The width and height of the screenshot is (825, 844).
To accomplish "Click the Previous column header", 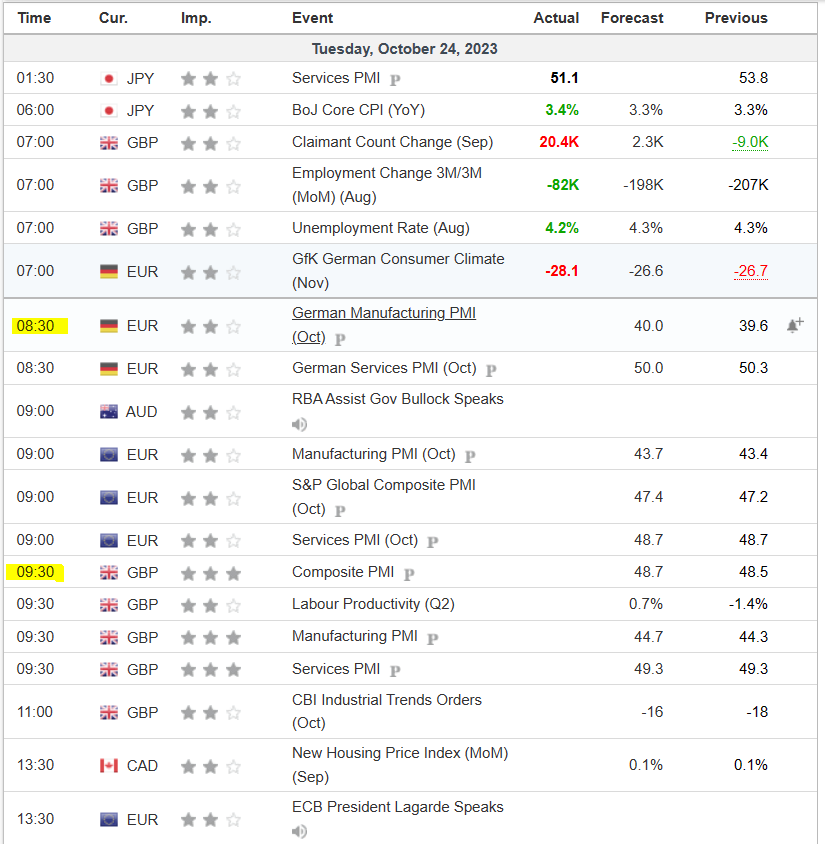I will (x=736, y=18).
